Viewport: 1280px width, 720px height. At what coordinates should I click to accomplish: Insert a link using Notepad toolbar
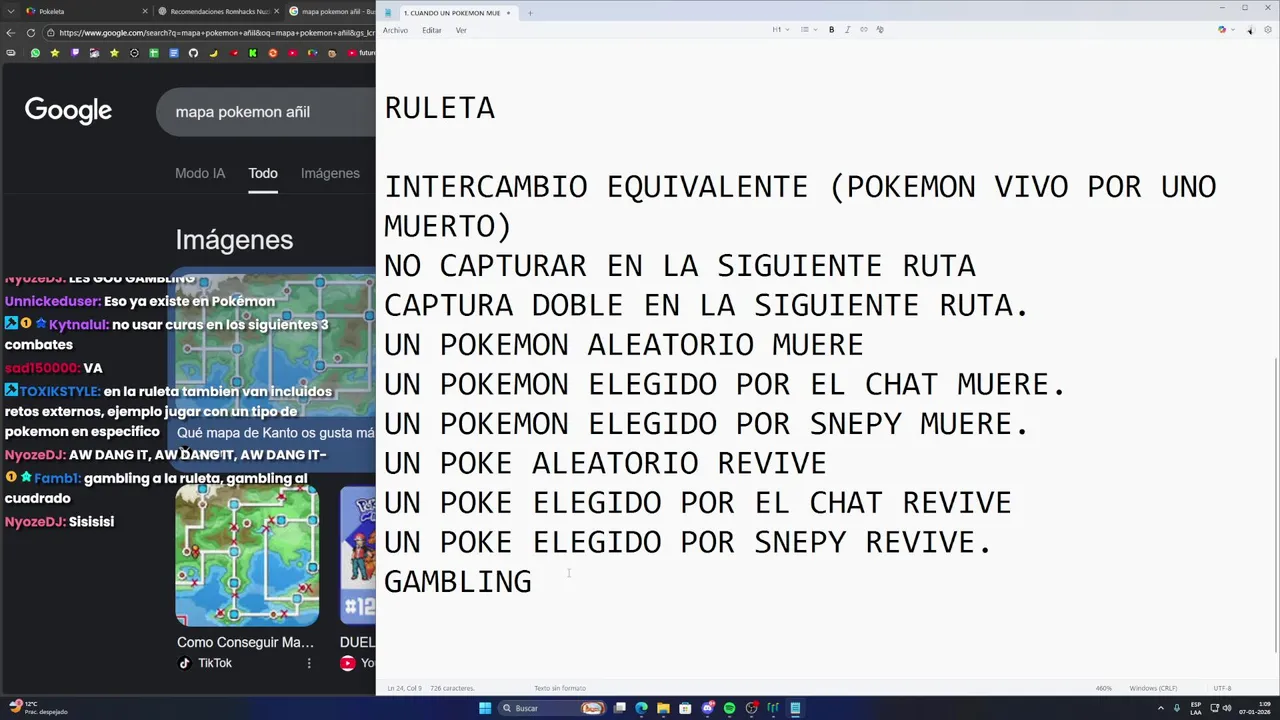[x=864, y=30]
